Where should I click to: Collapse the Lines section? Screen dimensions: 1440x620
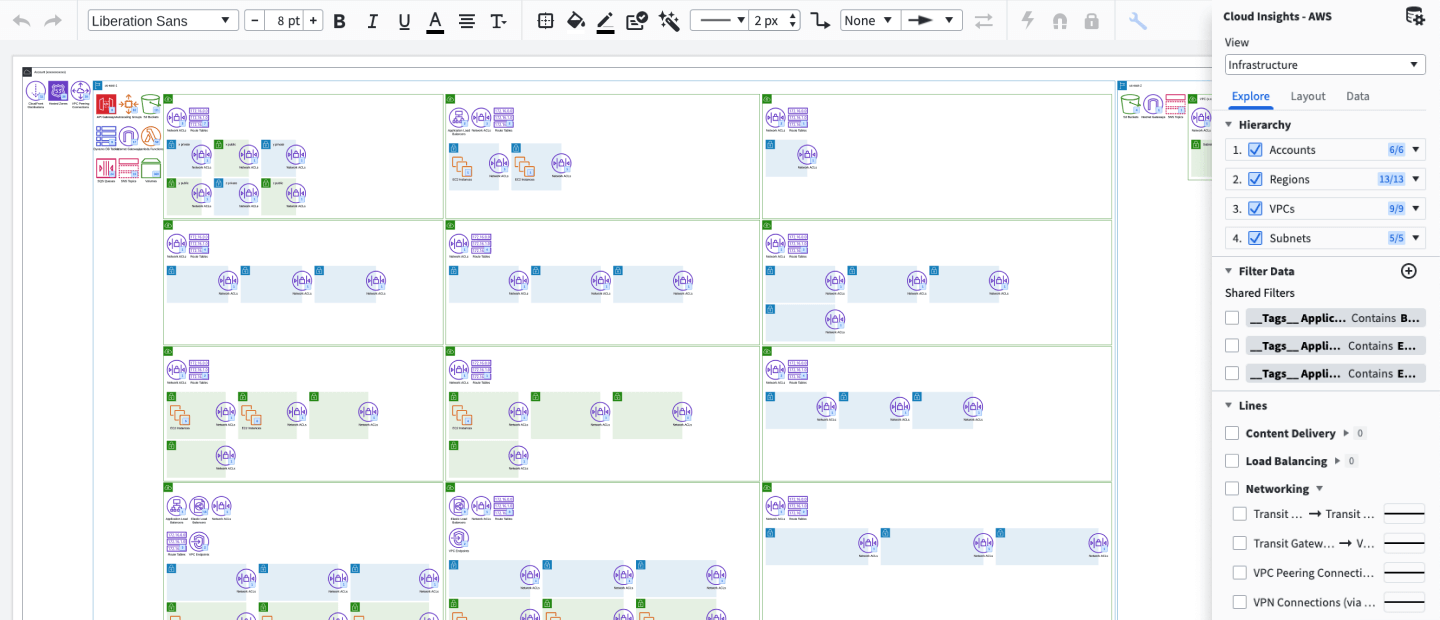click(1230, 406)
